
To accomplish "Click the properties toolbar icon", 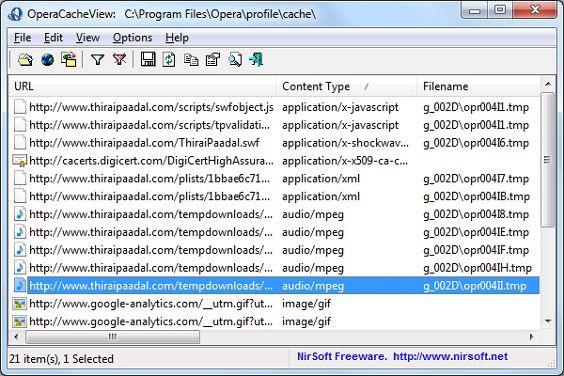I will [213, 59].
